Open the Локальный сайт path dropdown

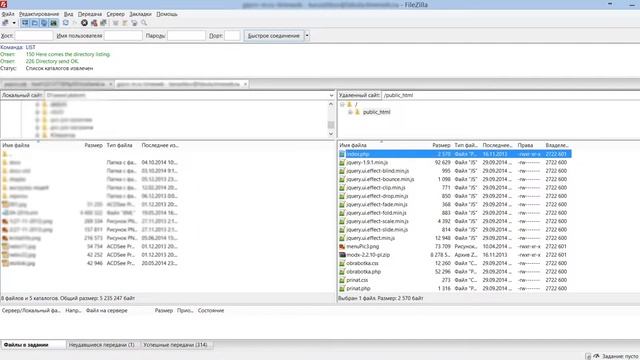pyautogui.click(x=331, y=95)
